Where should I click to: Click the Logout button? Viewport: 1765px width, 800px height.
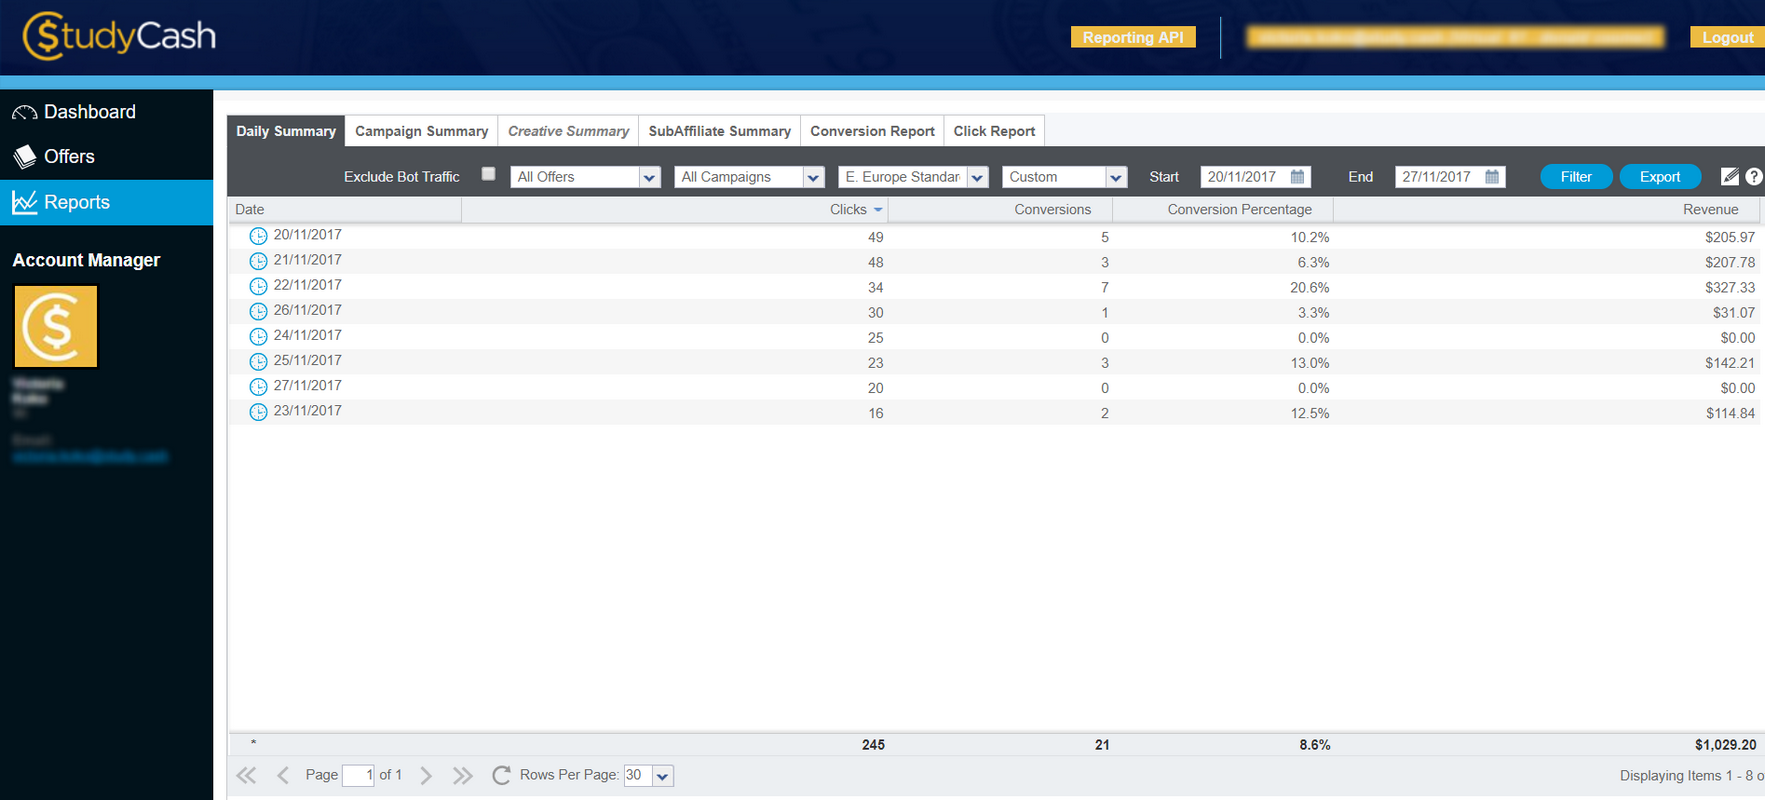[x=1728, y=37]
